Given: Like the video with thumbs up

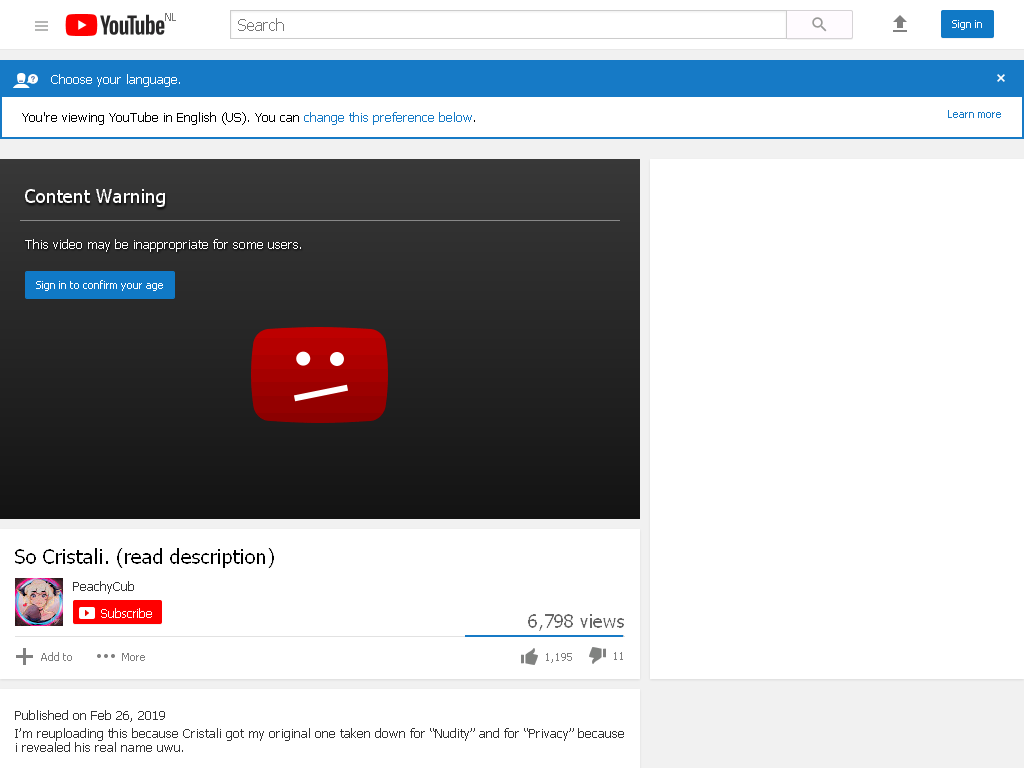Looking at the screenshot, I should [x=546, y=656].
